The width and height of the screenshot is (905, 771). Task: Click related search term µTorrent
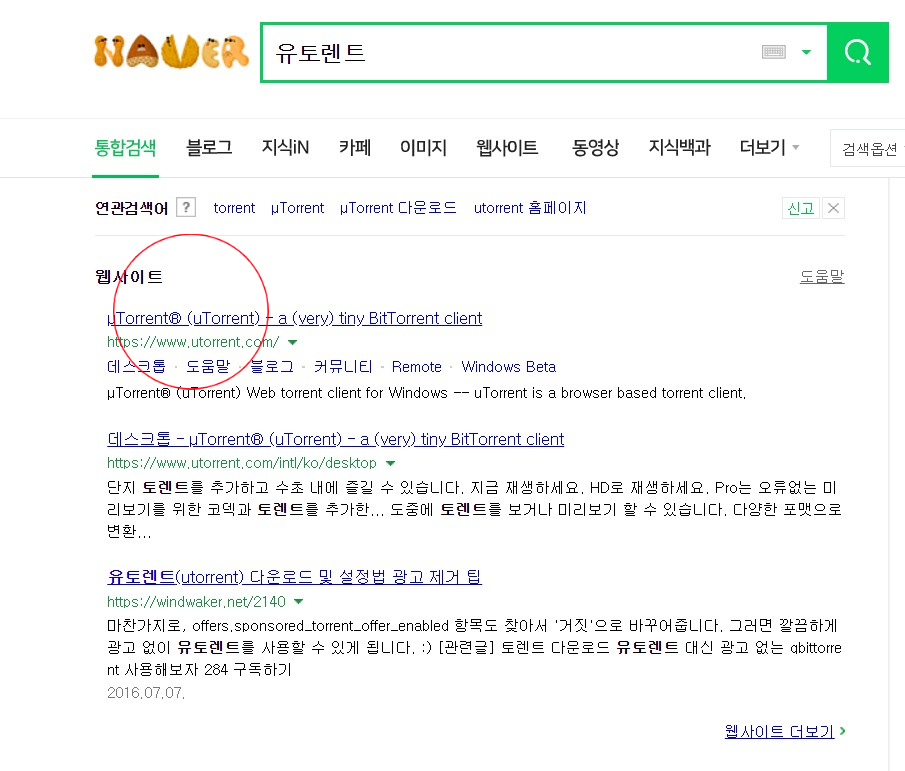[297, 208]
